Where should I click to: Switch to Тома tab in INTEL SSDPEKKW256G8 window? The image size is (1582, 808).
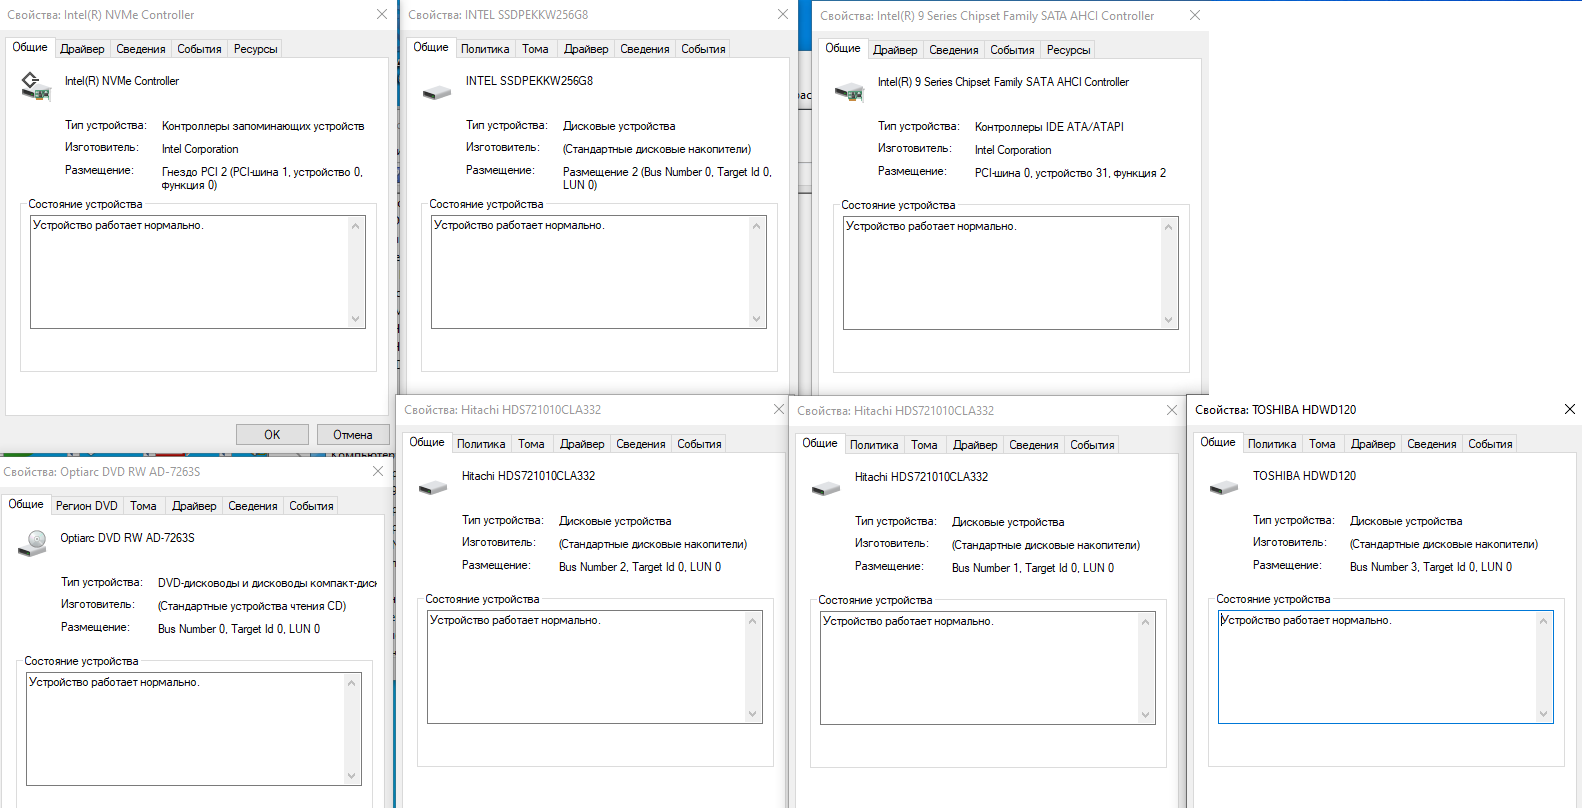click(535, 49)
